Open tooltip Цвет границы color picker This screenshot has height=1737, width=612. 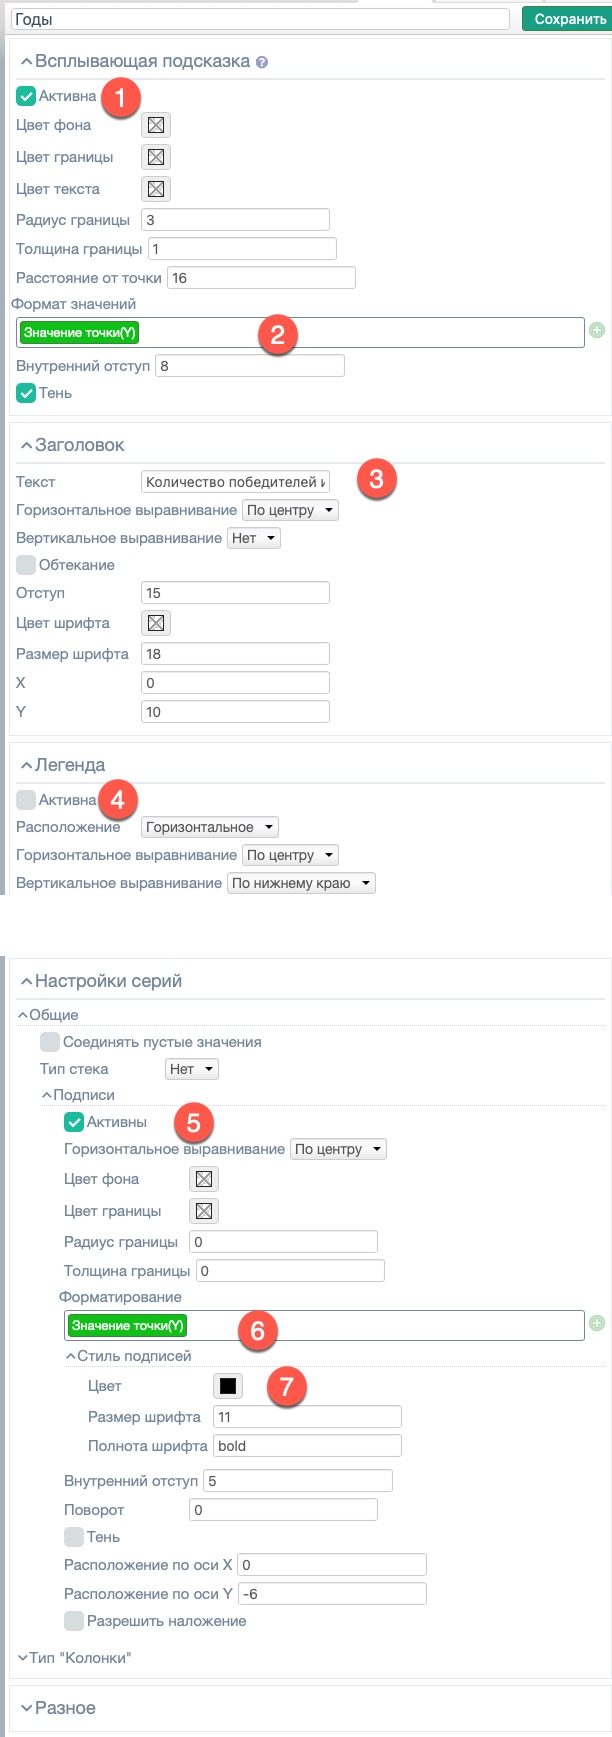coord(156,157)
